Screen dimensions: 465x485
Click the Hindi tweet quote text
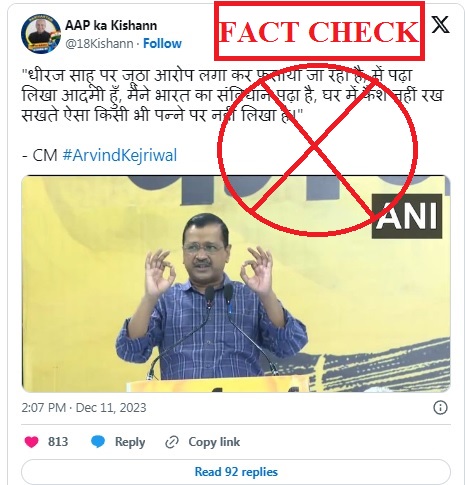coord(232,95)
